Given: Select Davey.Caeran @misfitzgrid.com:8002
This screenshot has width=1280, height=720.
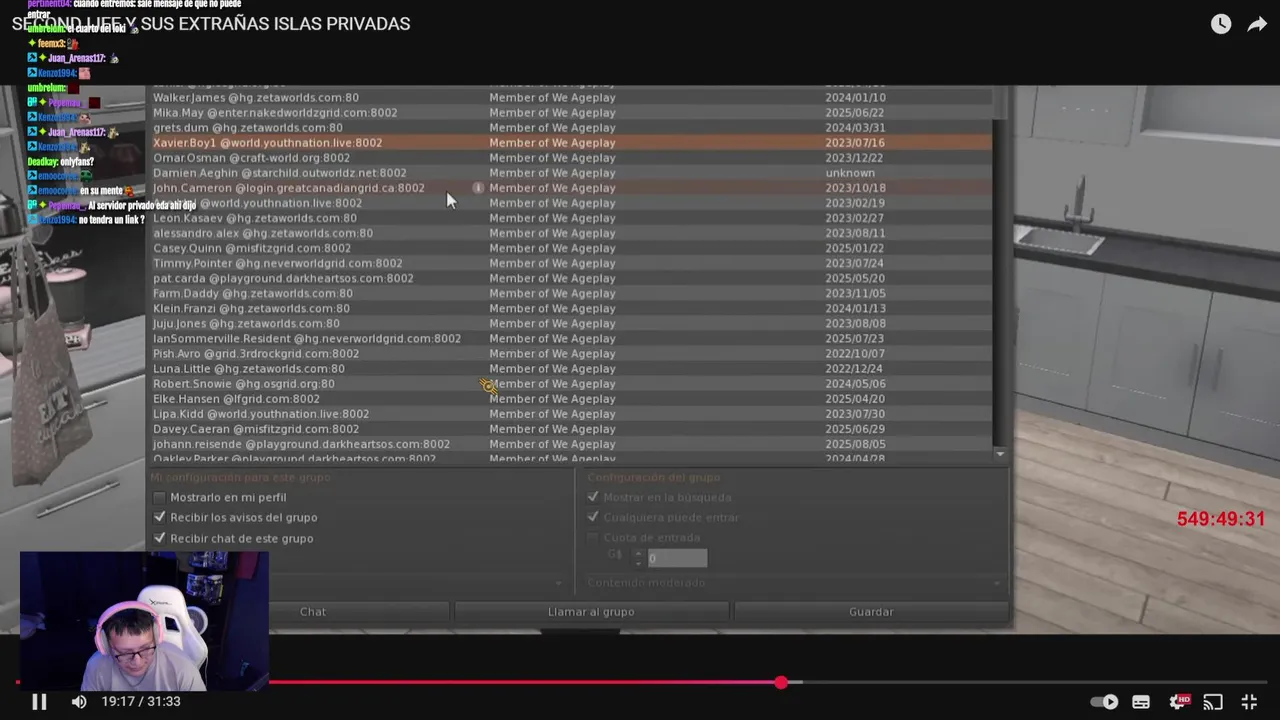Looking at the screenshot, I should pyautogui.click(x=571, y=429).
